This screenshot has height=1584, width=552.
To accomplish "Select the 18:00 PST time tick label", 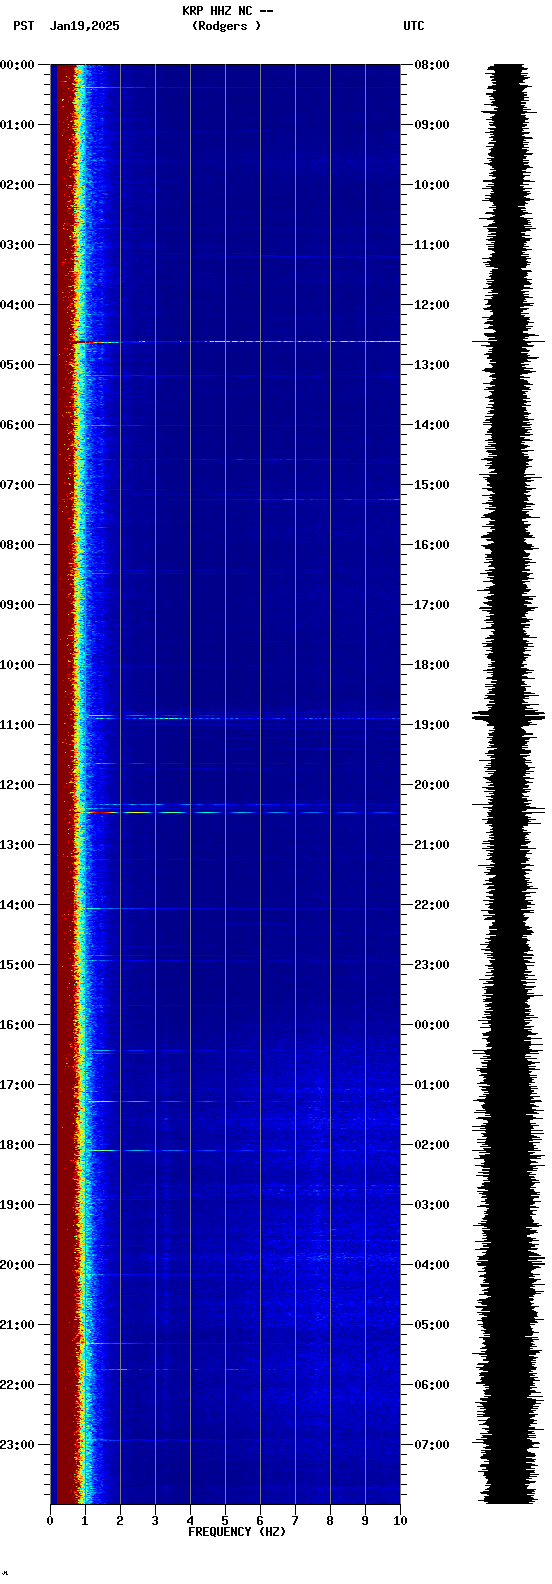I will coord(17,1145).
